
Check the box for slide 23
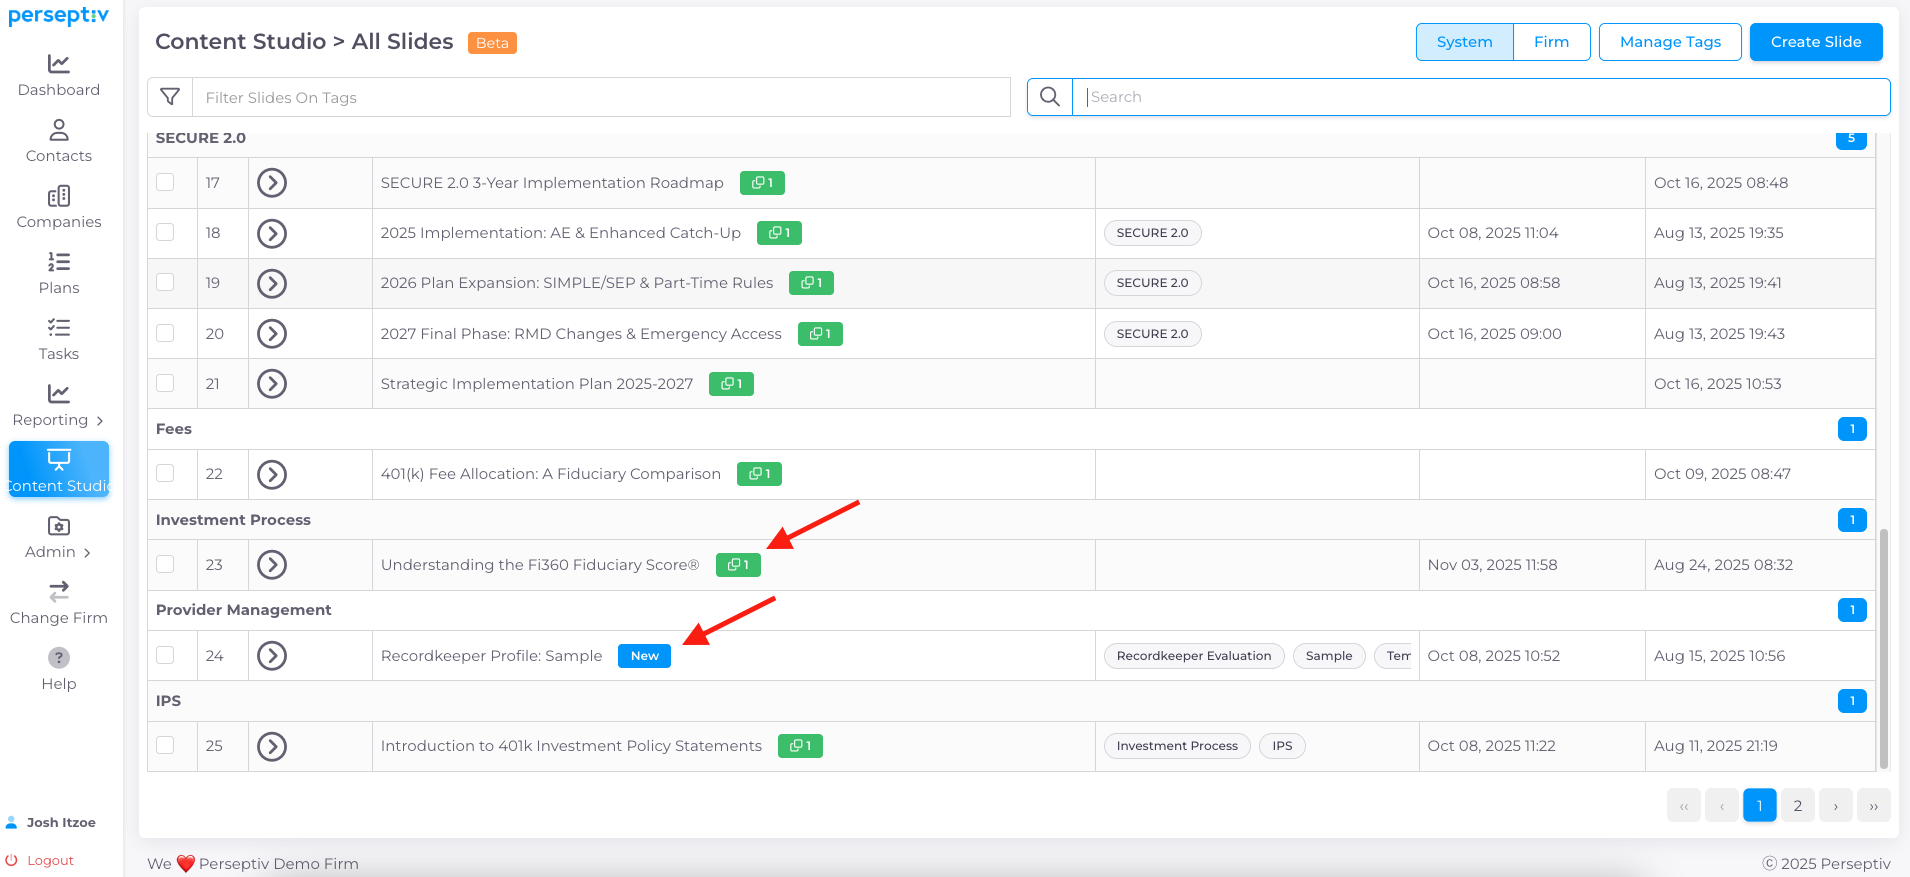[x=166, y=564]
